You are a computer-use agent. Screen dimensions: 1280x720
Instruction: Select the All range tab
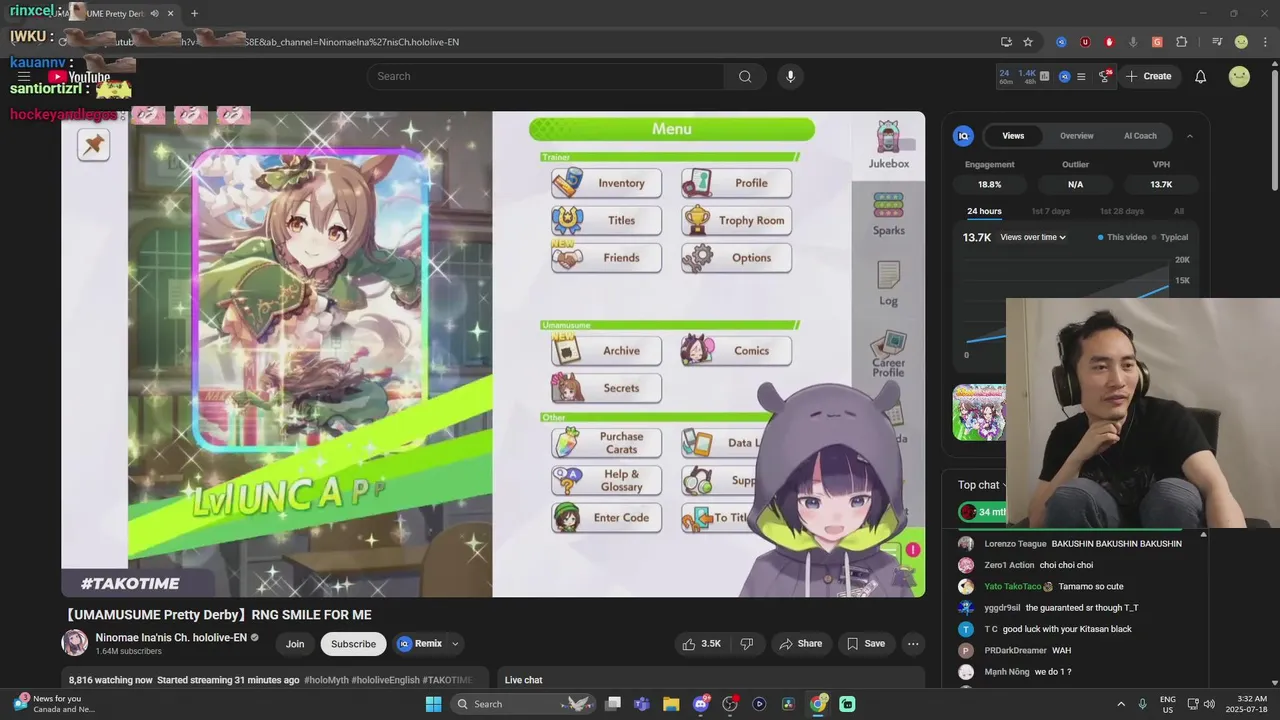(1179, 211)
